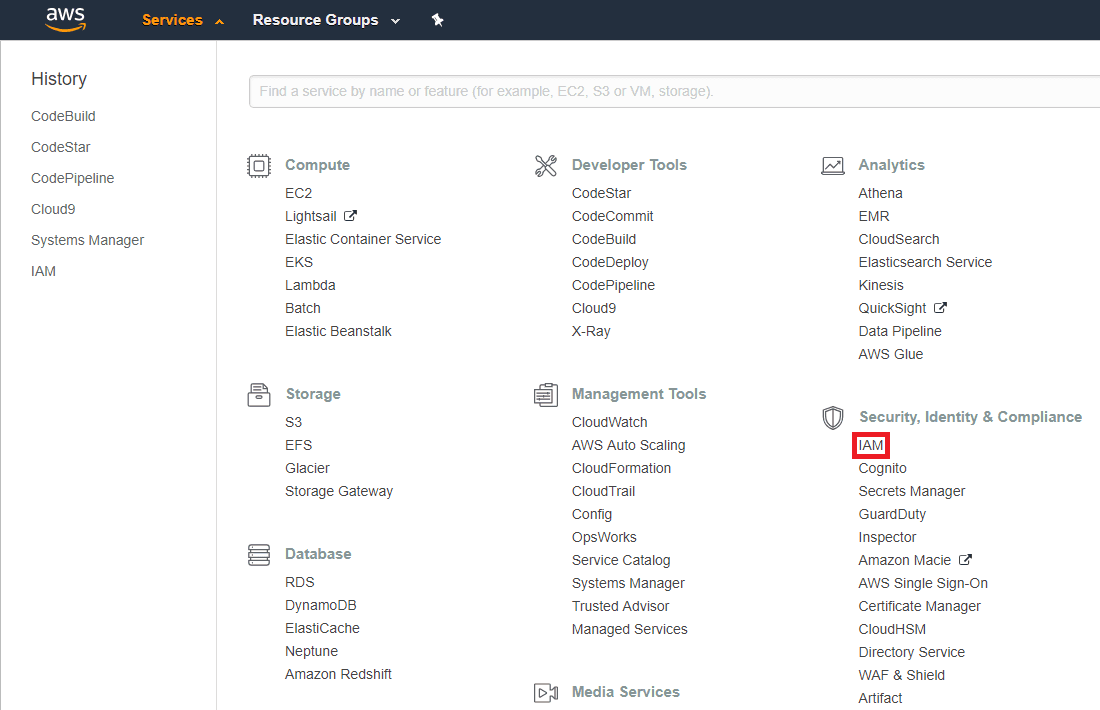The height and width of the screenshot is (710, 1100).
Task: Open Cloud9 from History sidebar
Action: (x=53, y=209)
